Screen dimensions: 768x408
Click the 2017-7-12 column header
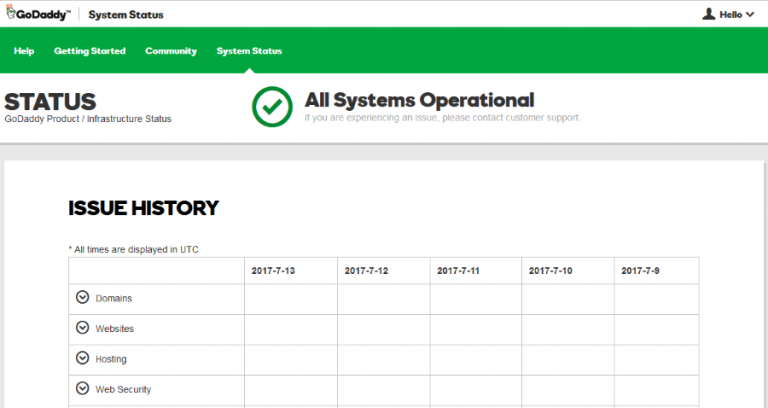pyautogui.click(x=366, y=271)
